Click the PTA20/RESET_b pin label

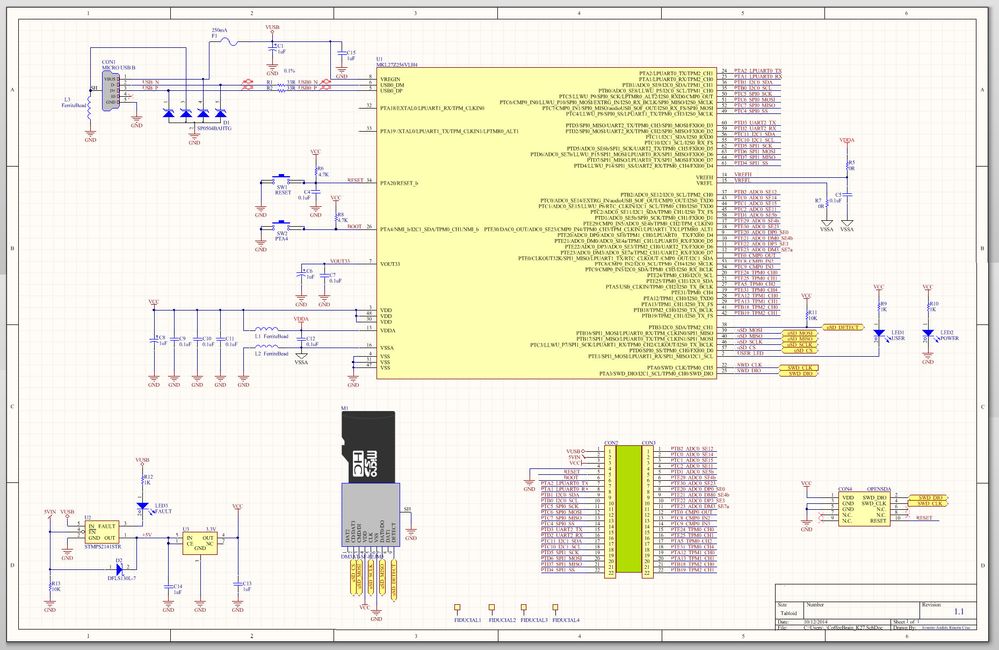tap(399, 183)
